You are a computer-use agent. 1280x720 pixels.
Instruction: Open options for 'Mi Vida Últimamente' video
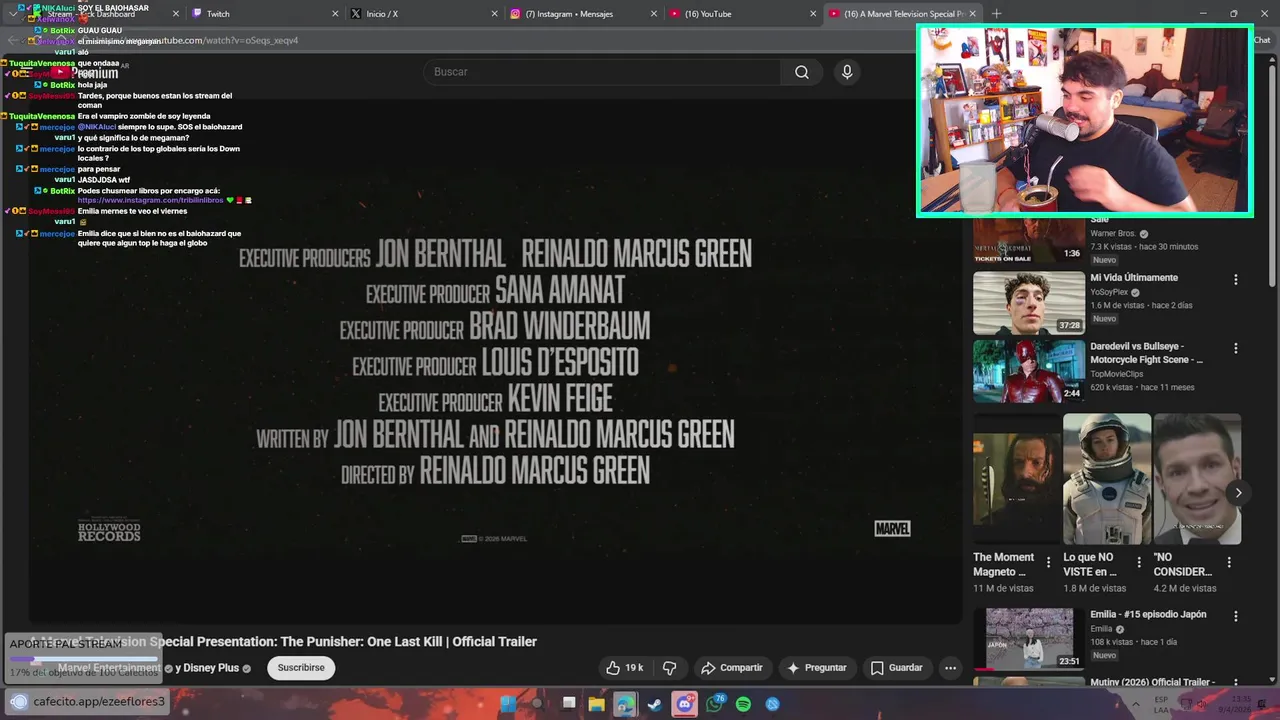coord(1236,280)
